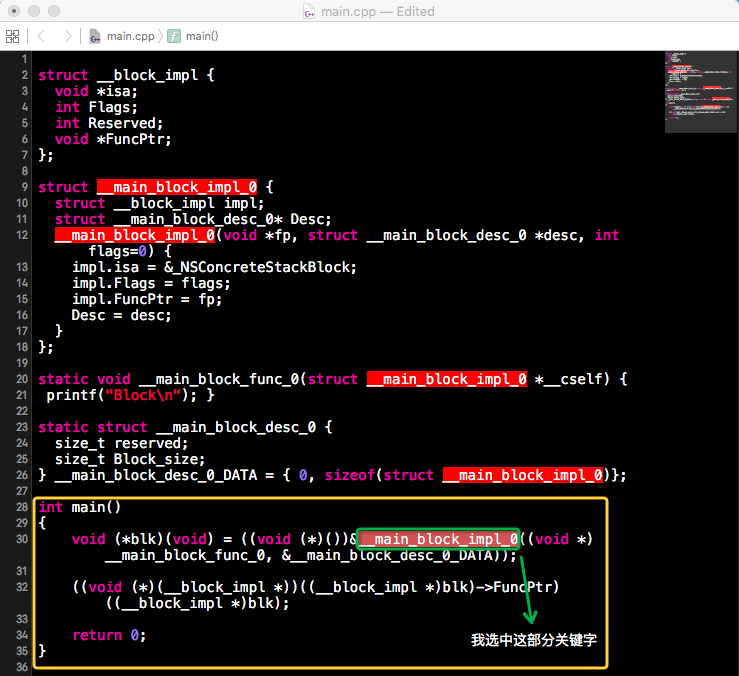Click green-boxed __main_block_impl_0 on line 30

click(438, 539)
